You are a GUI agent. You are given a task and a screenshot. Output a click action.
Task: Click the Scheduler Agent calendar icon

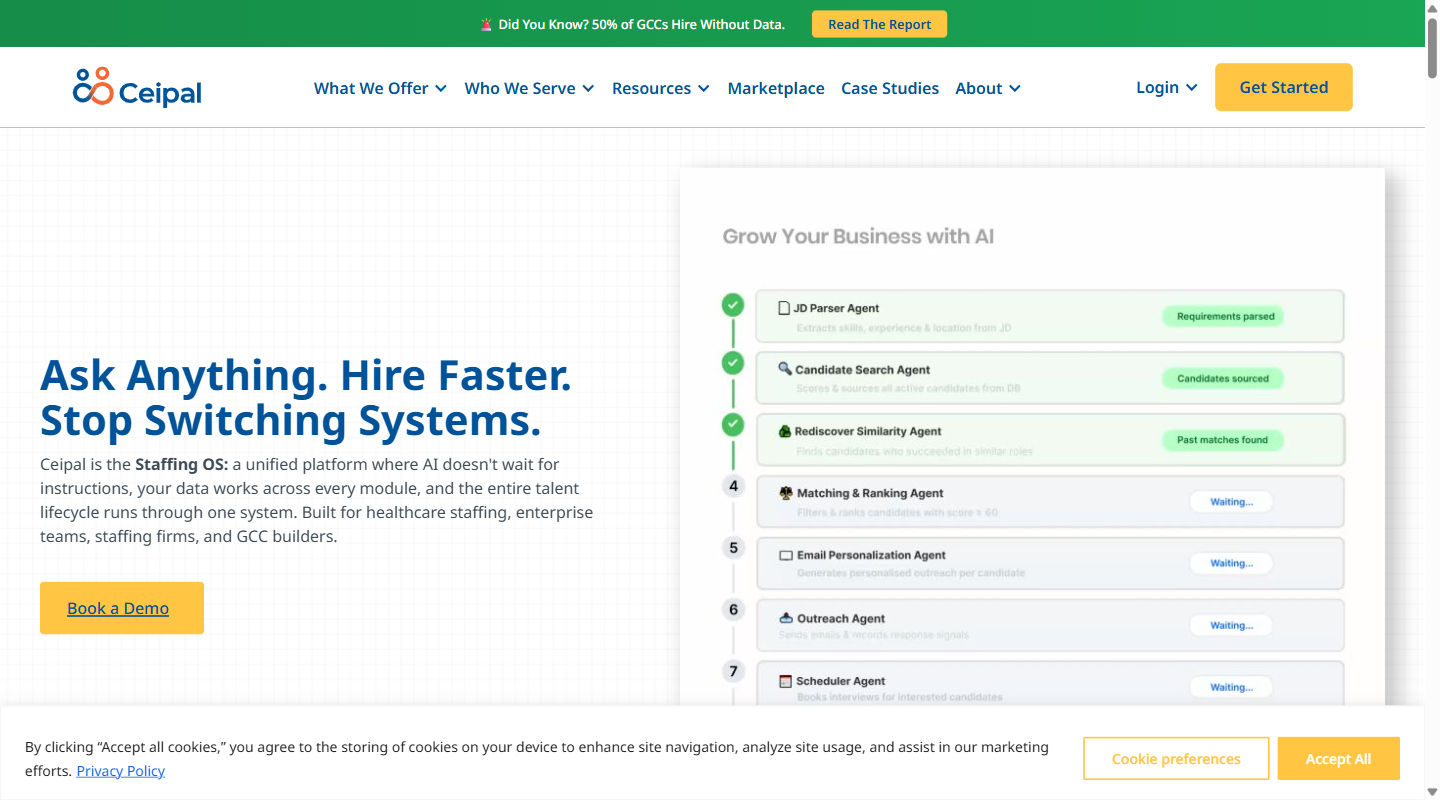(785, 681)
